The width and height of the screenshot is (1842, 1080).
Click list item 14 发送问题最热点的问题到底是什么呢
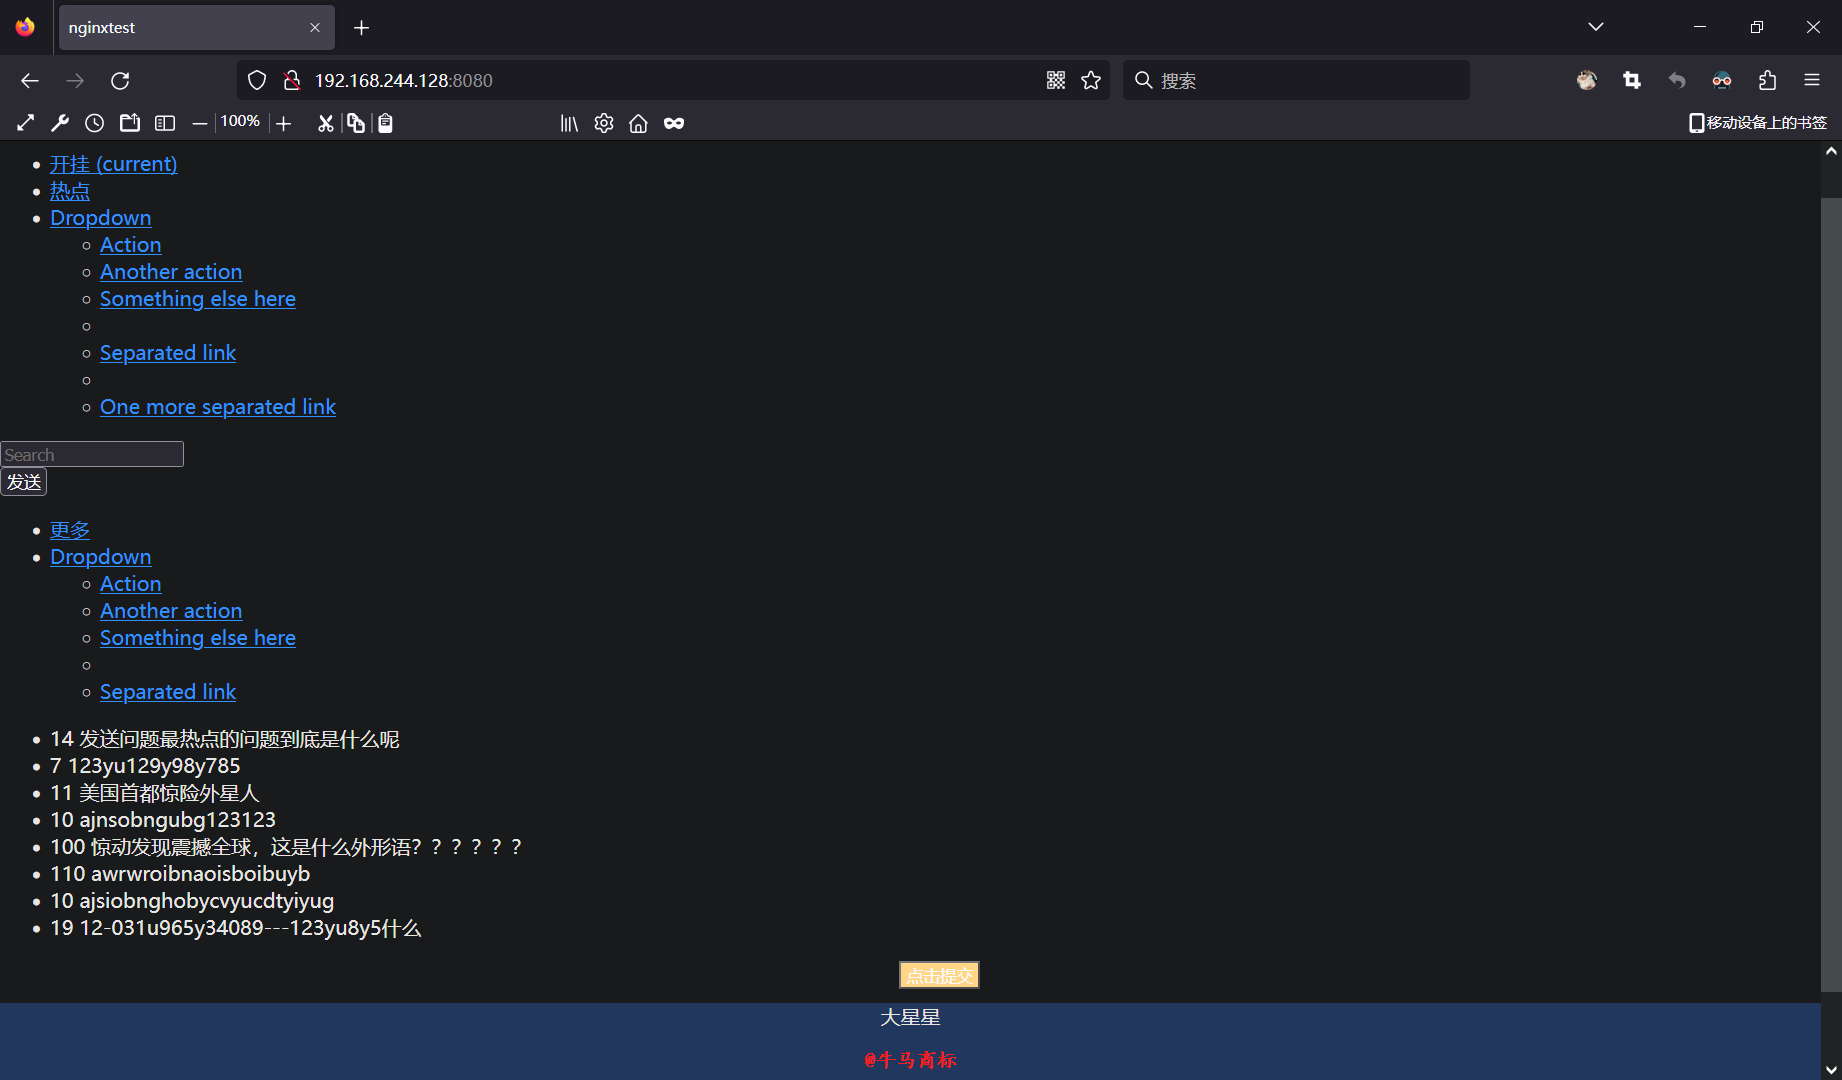point(225,739)
